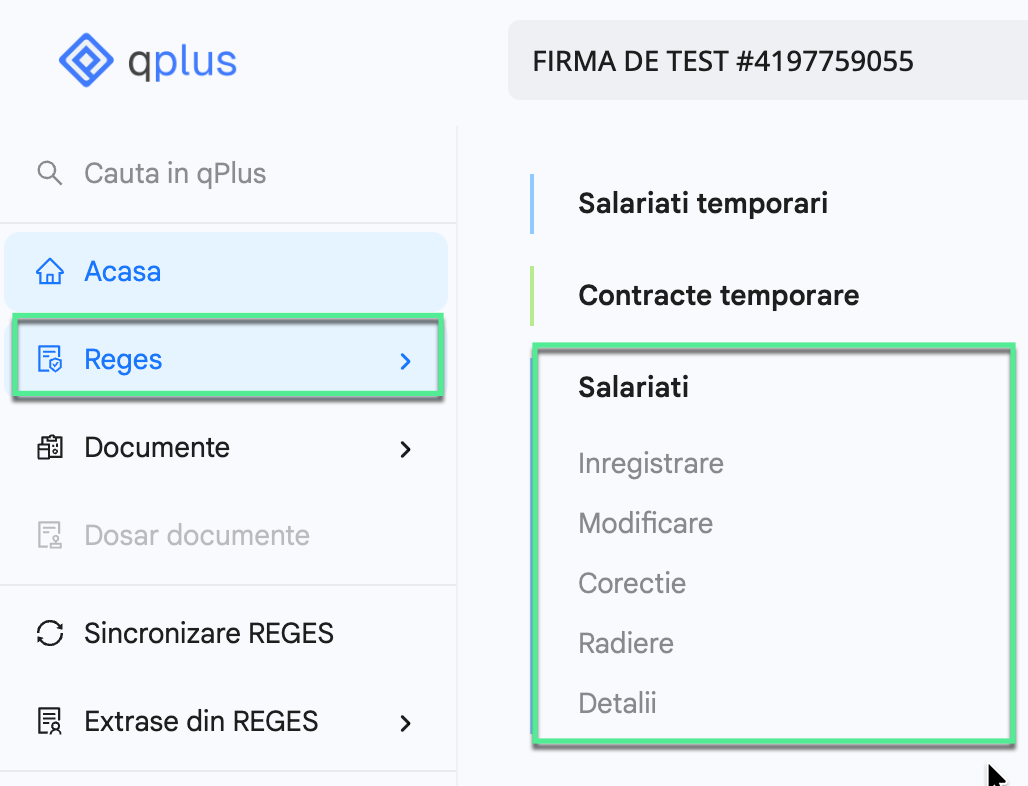Open Detalii under Salariati
The image size is (1028, 786).
pyautogui.click(x=617, y=703)
